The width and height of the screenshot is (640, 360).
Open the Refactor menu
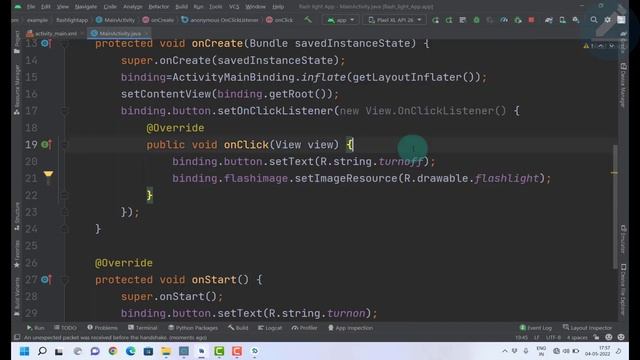158,7
